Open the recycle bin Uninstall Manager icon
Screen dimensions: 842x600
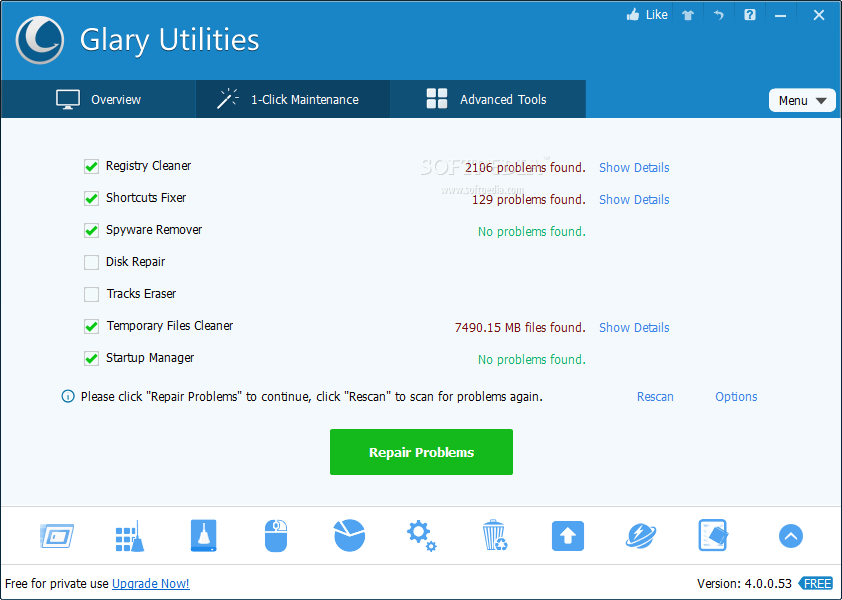(x=494, y=536)
